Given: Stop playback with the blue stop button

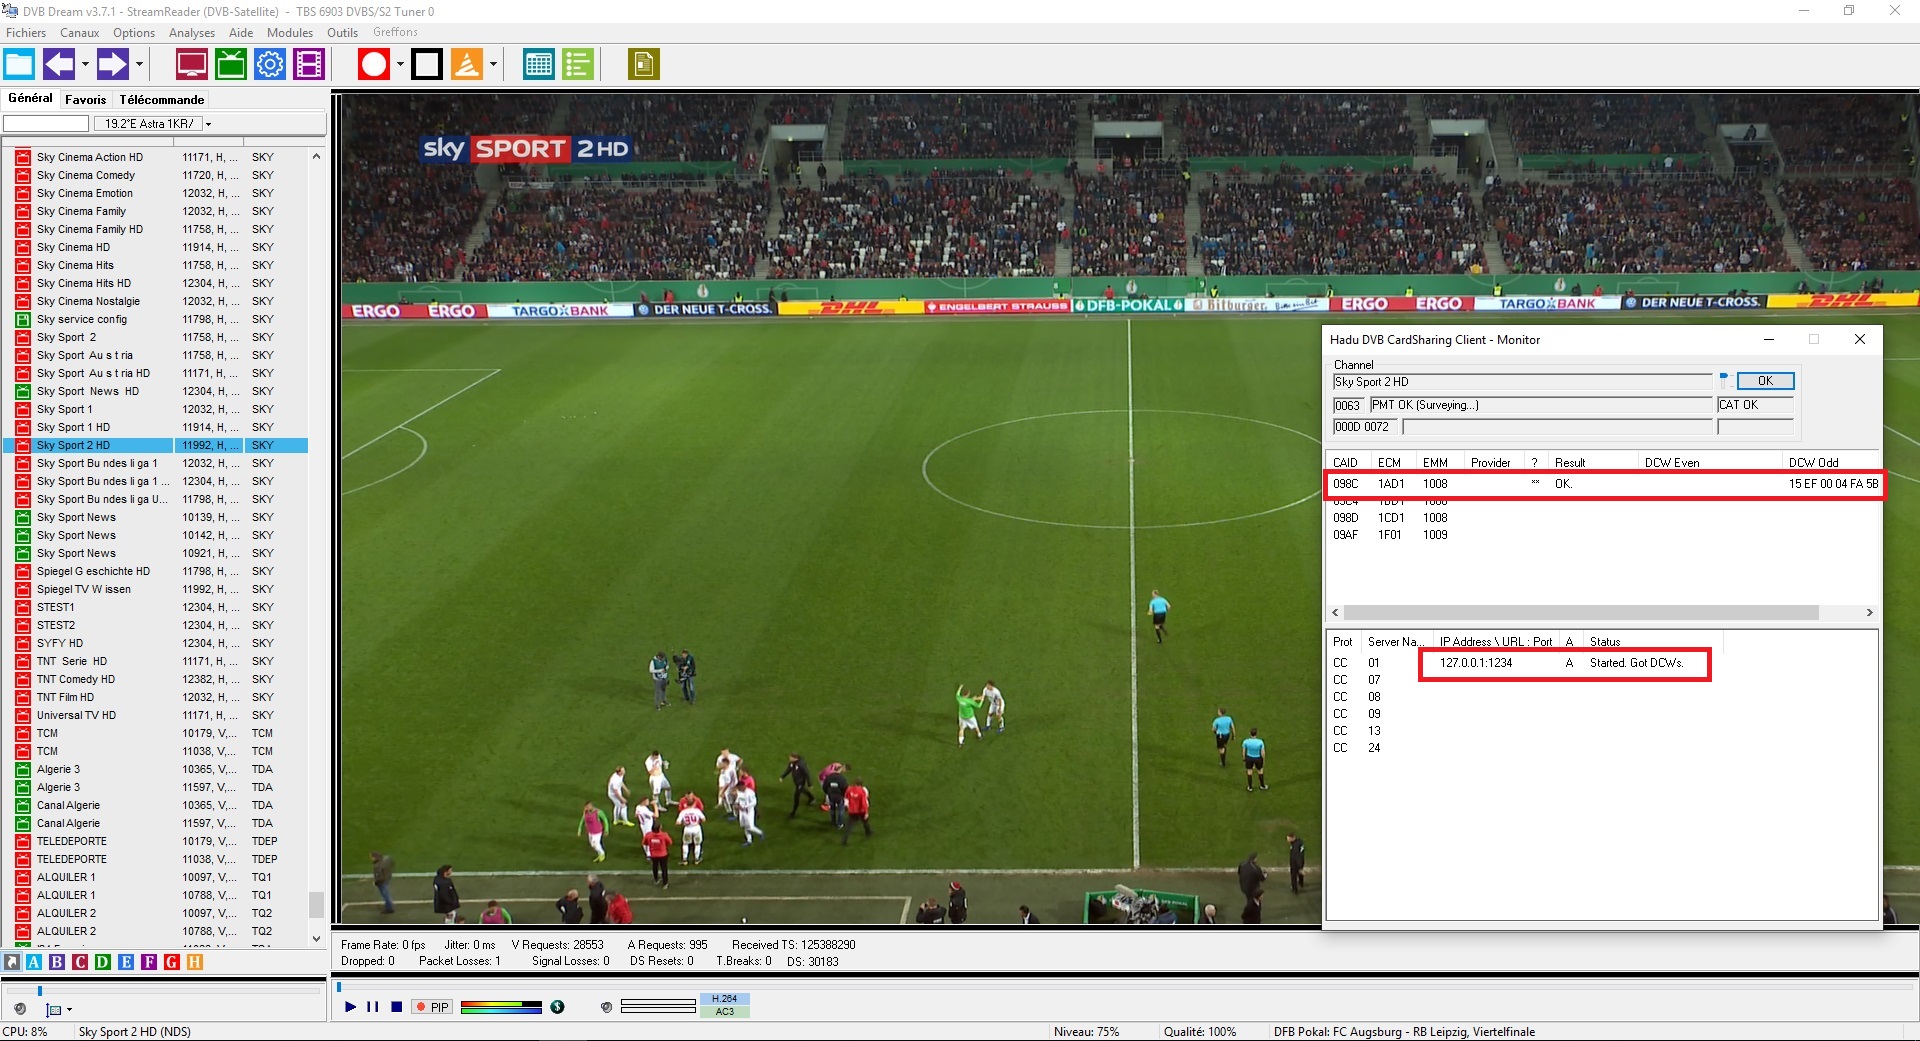Looking at the screenshot, I should 396,1007.
